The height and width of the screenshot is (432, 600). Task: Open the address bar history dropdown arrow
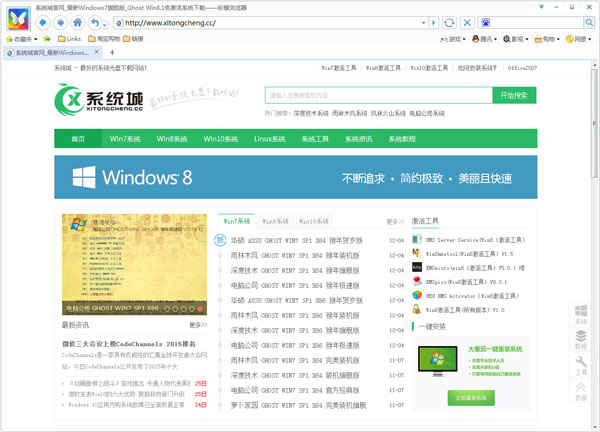pos(424,23)
